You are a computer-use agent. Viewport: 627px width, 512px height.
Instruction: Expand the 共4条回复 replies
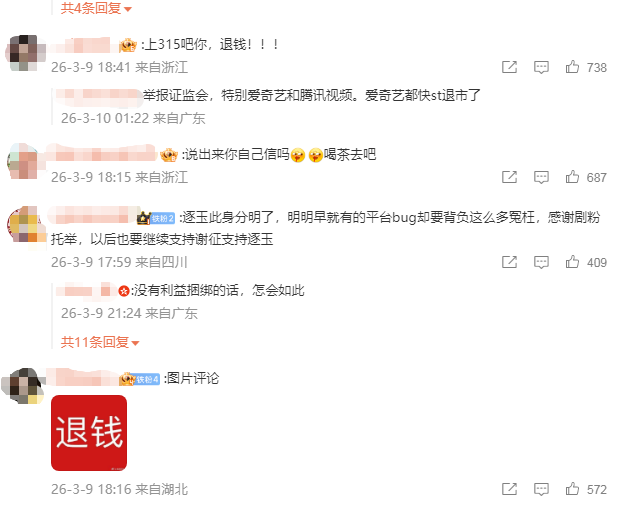click(x=96, y=8)
